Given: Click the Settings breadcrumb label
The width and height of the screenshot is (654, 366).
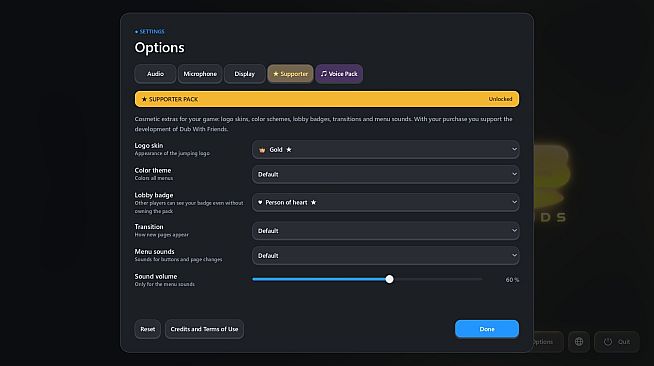Looking at the screenshot, I should pyautogui.click(x=149, y=32).
